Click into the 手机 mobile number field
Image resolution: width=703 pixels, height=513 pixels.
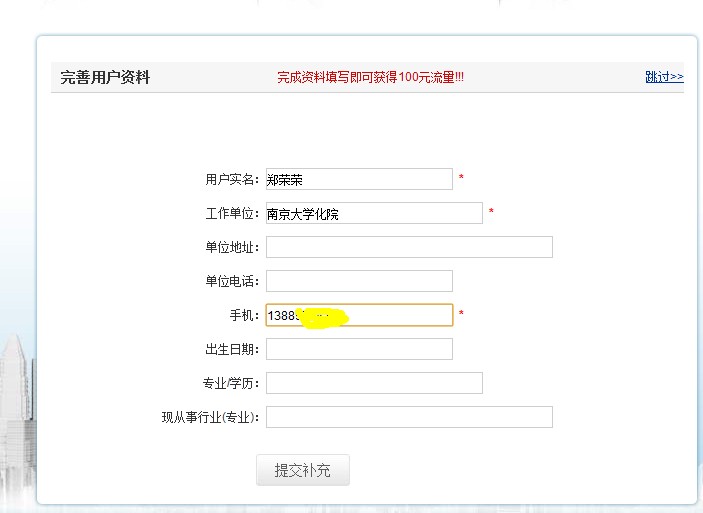pyautogui.click(x=400, y=315)
